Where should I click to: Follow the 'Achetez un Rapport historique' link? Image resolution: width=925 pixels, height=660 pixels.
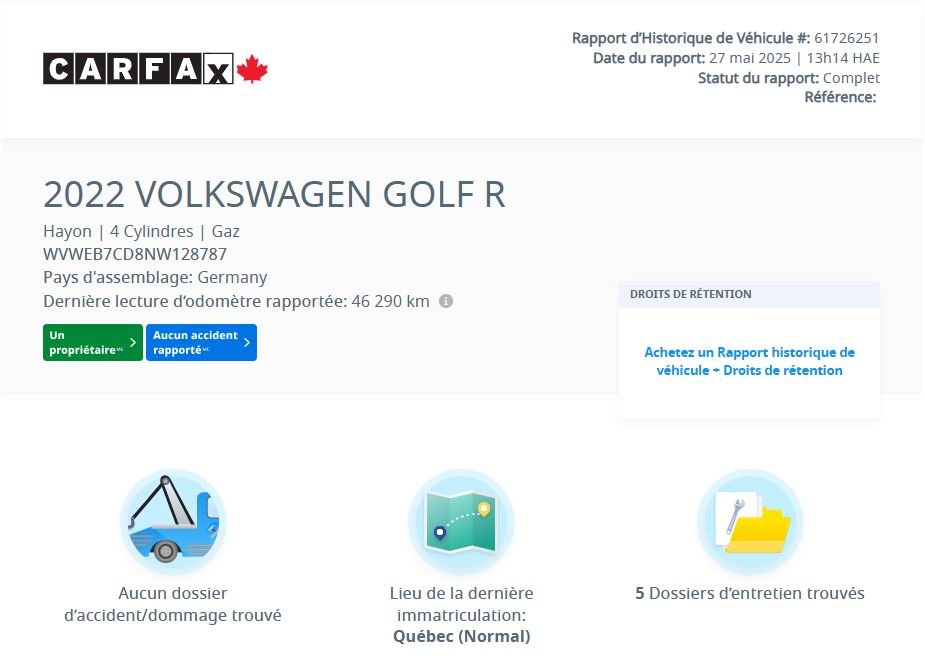click(749, 361)
